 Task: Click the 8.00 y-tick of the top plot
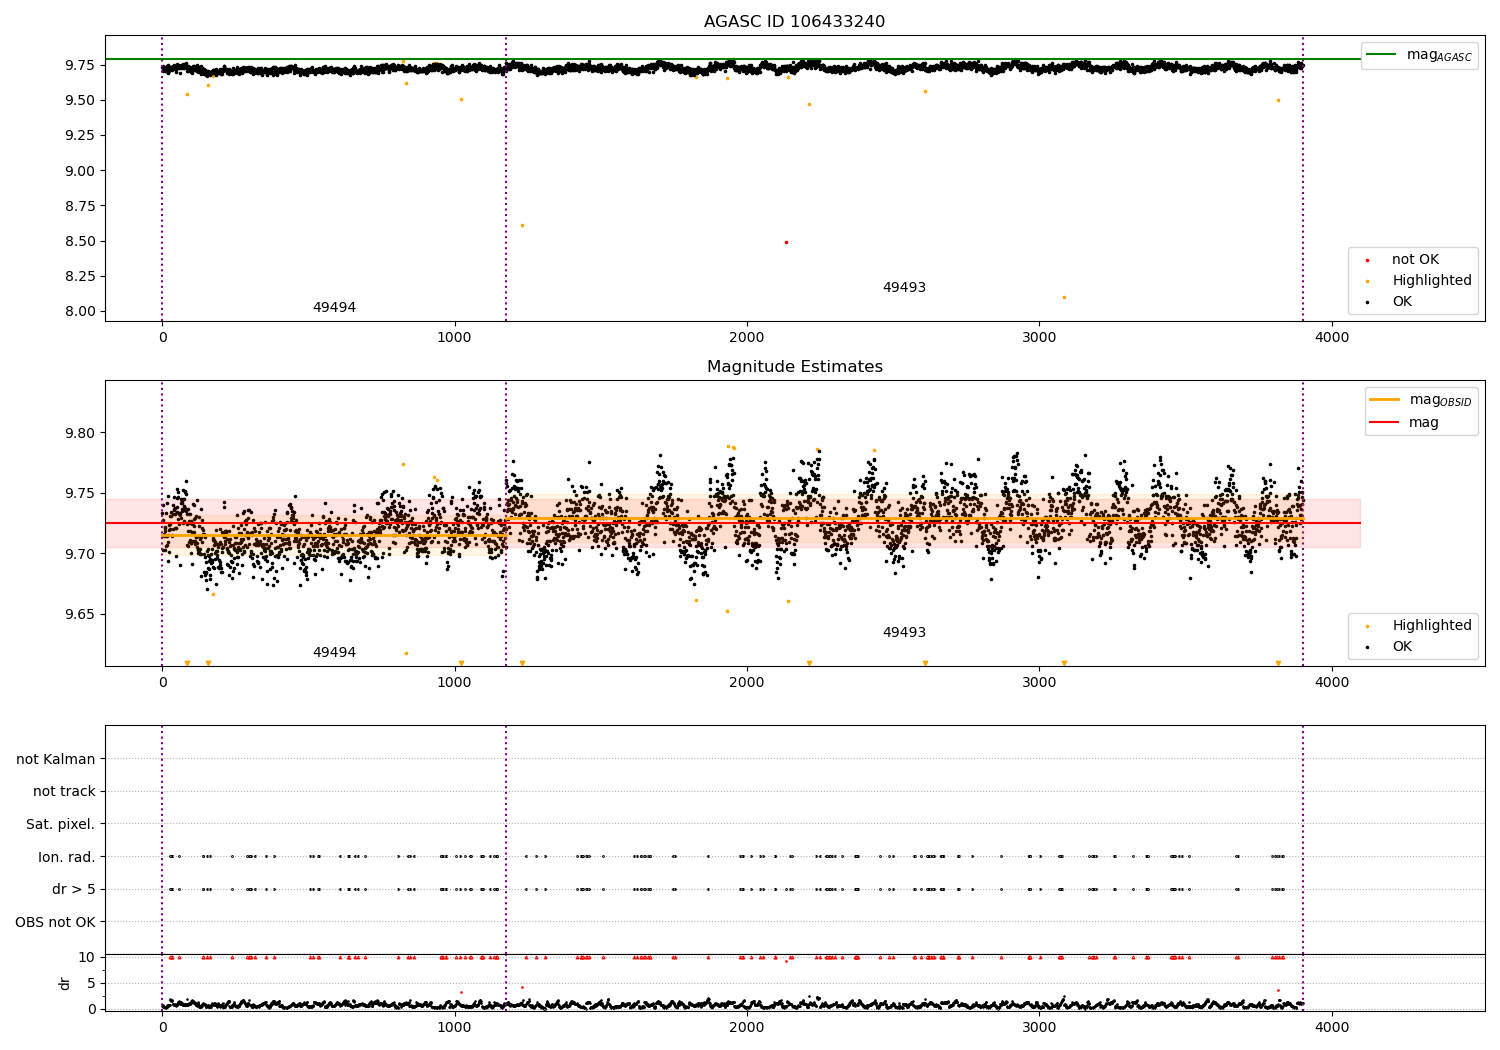pyautogui.click(x=80, y=312)
